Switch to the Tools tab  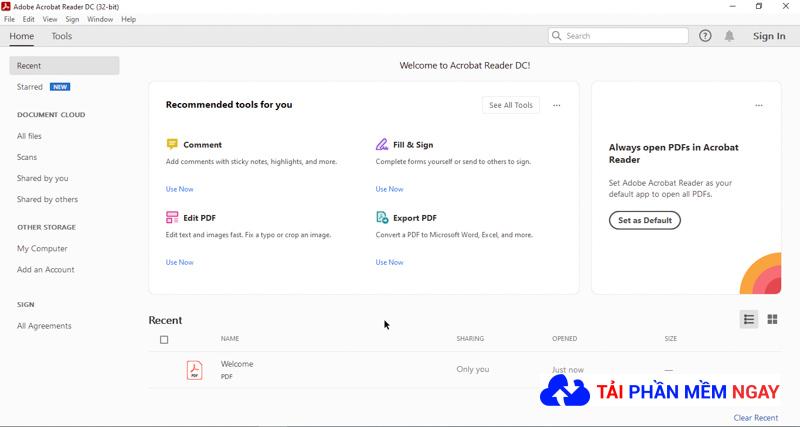[62, 36]
